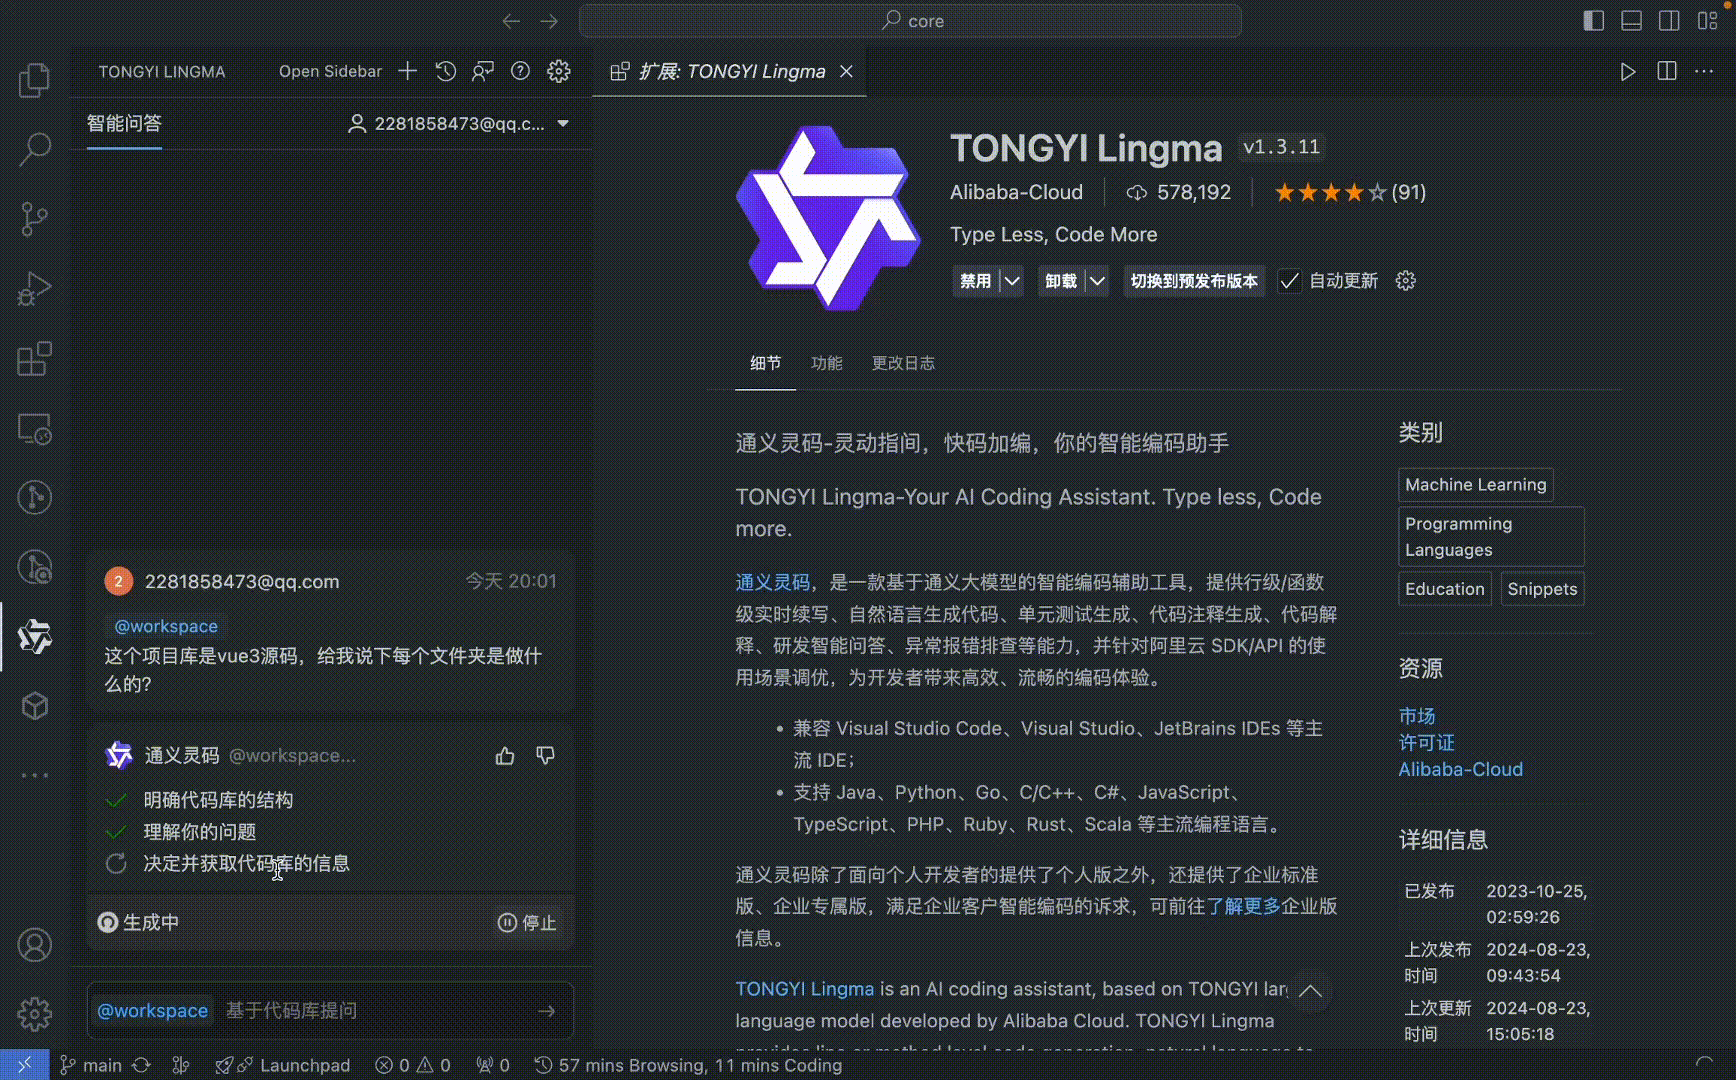Open chat history clock icon

[x=446, y=71]
